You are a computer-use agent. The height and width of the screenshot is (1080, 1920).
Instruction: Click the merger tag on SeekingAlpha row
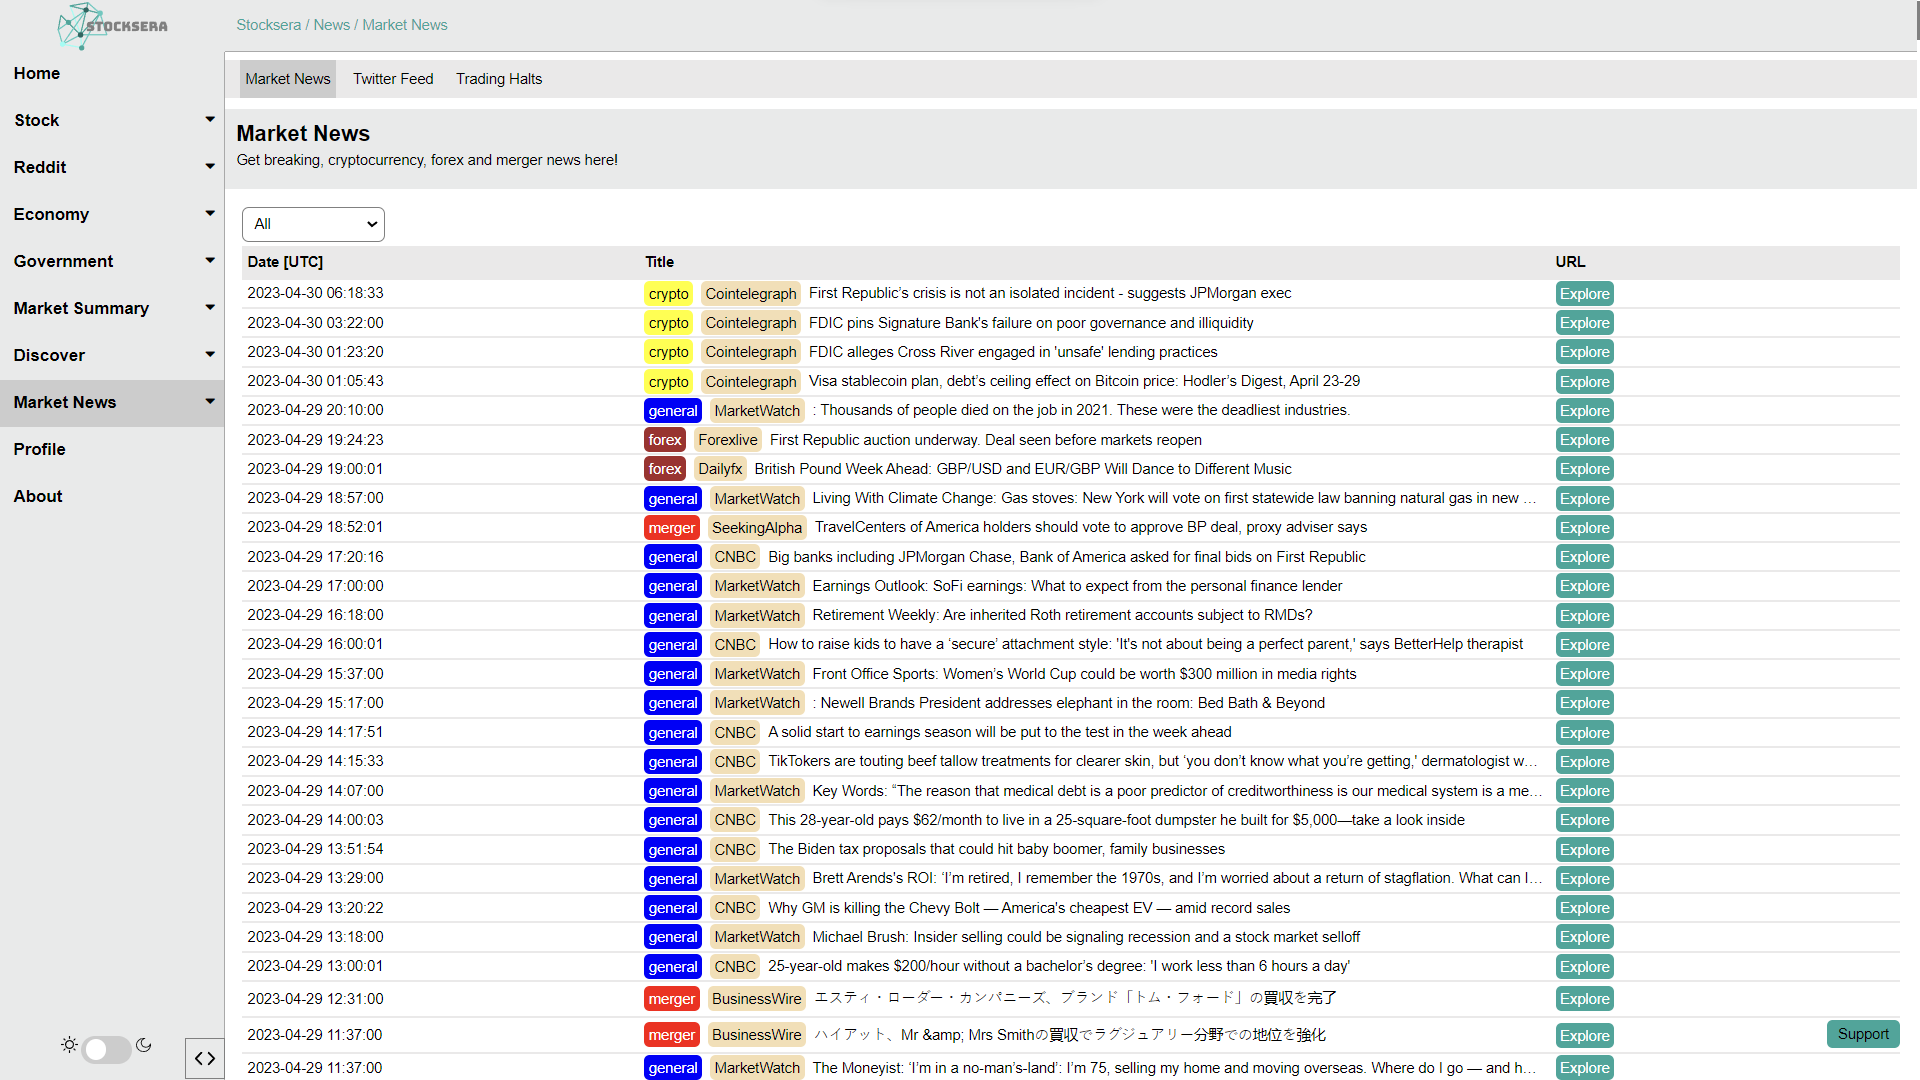pyautogui.click(x=671, y=528)
